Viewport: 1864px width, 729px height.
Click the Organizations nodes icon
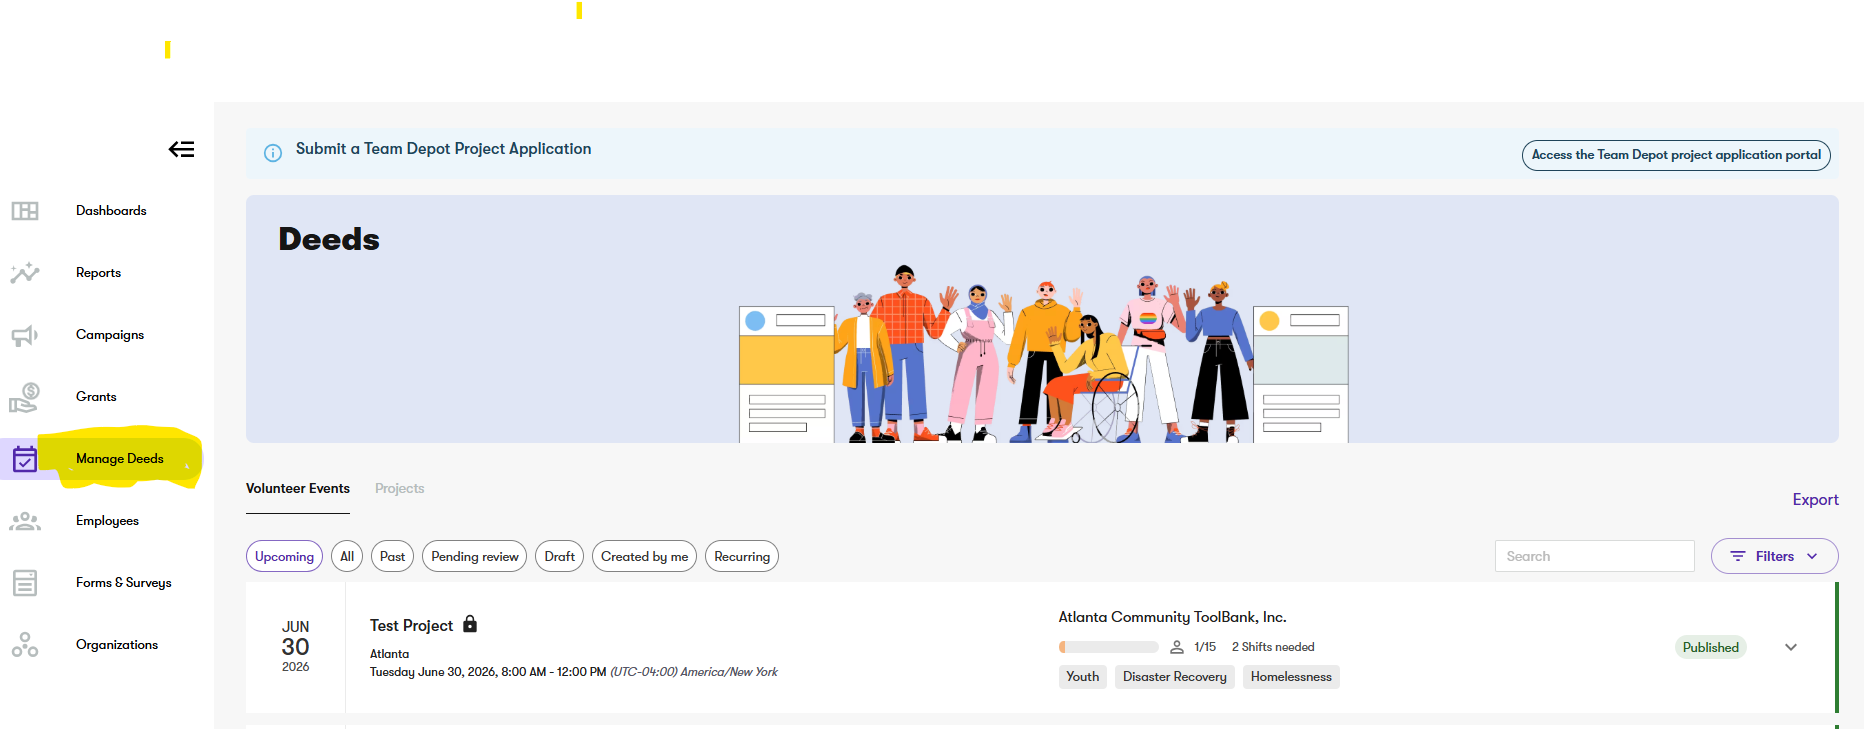(x=25, y=645)
